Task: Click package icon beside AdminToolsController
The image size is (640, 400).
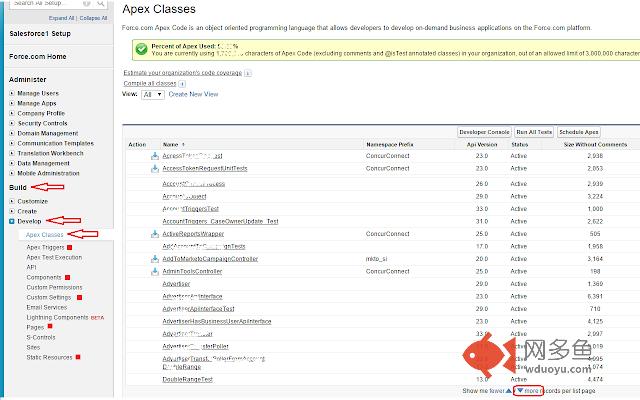Action: [155, 271]
